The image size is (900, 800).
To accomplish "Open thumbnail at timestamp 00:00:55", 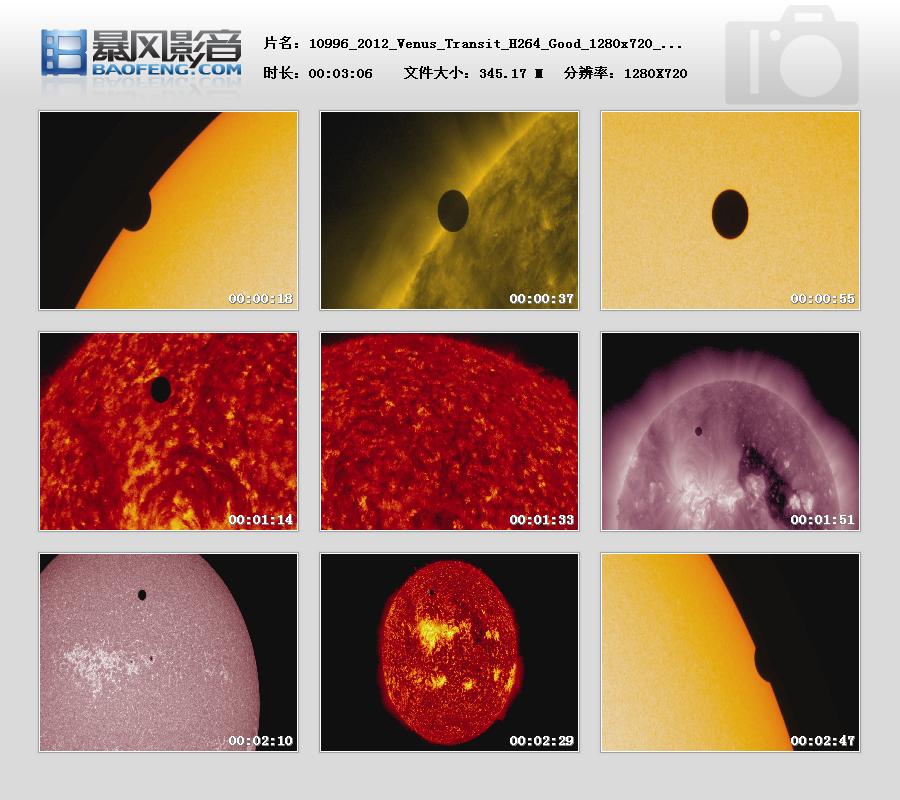I will pyautogui.click(x=730, y=210).
